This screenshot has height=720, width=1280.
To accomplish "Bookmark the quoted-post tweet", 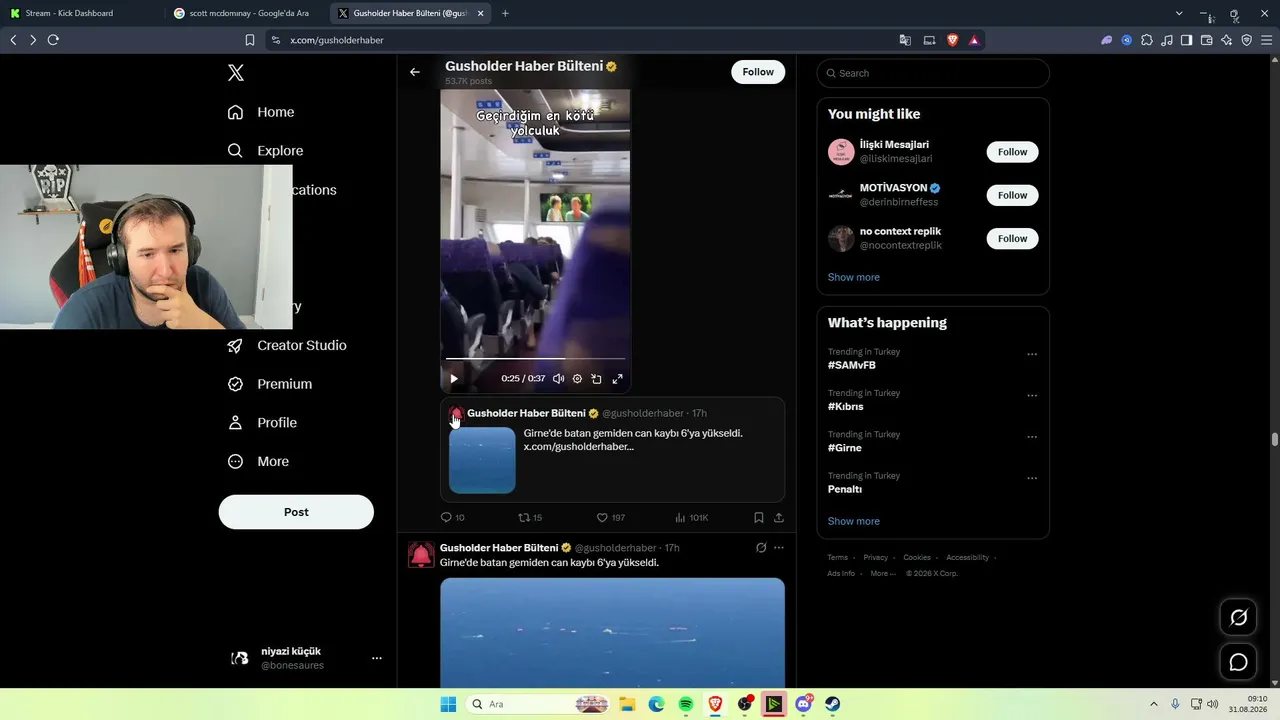I will (x=759, y=517).
